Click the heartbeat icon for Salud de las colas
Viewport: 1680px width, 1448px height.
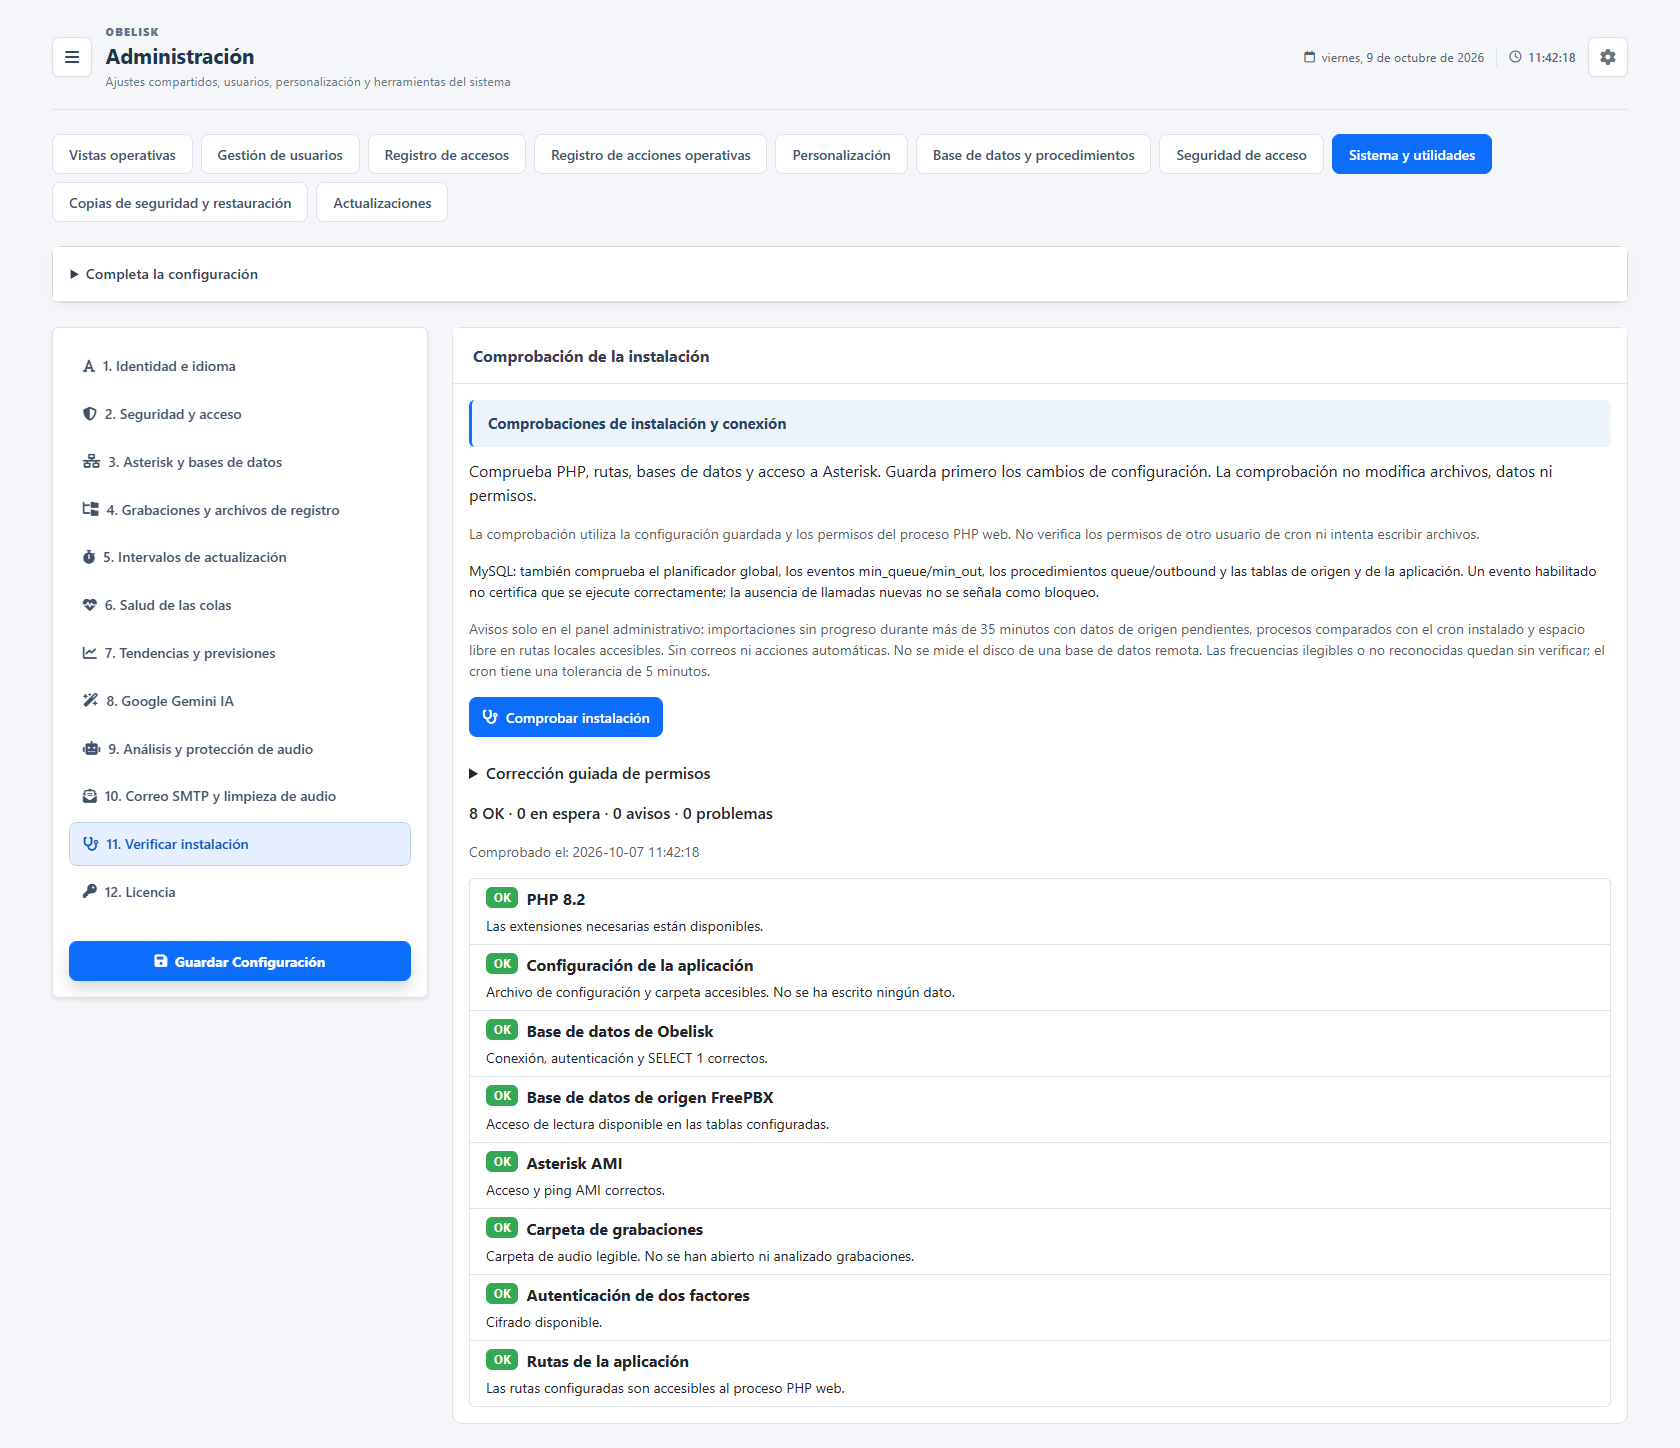tap(90, 605)
